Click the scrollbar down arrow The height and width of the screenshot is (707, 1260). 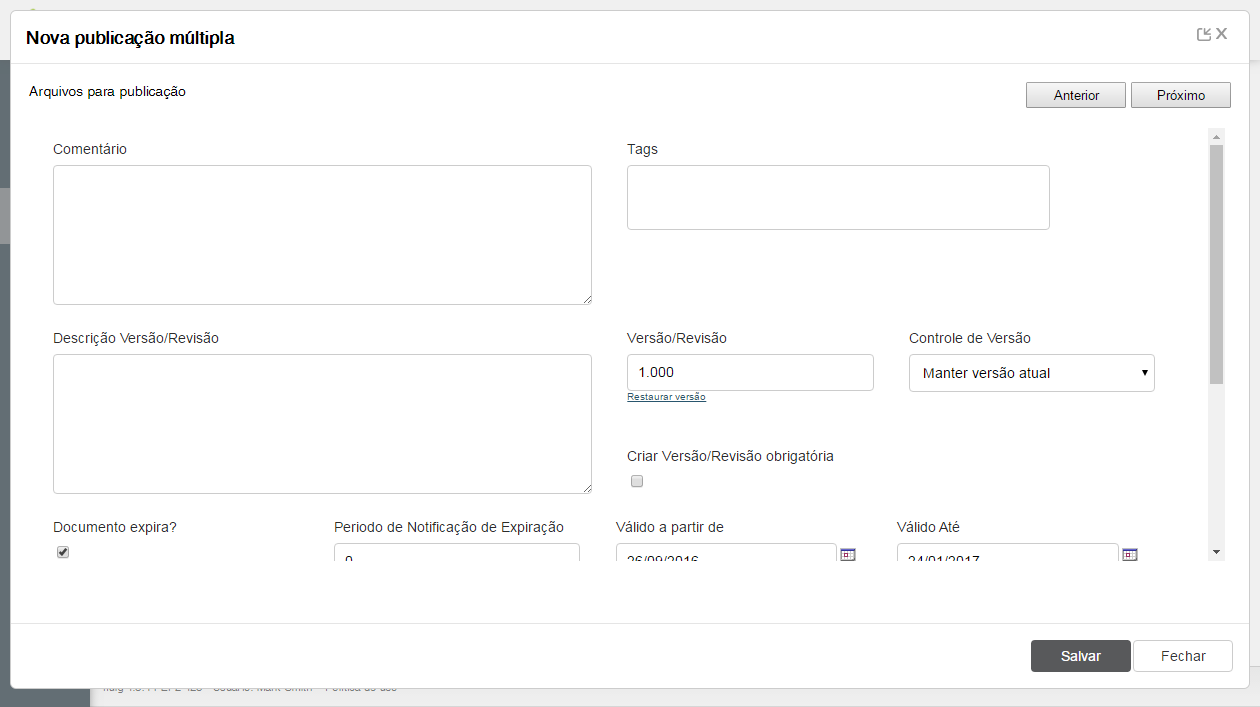tap(1216, 552)
